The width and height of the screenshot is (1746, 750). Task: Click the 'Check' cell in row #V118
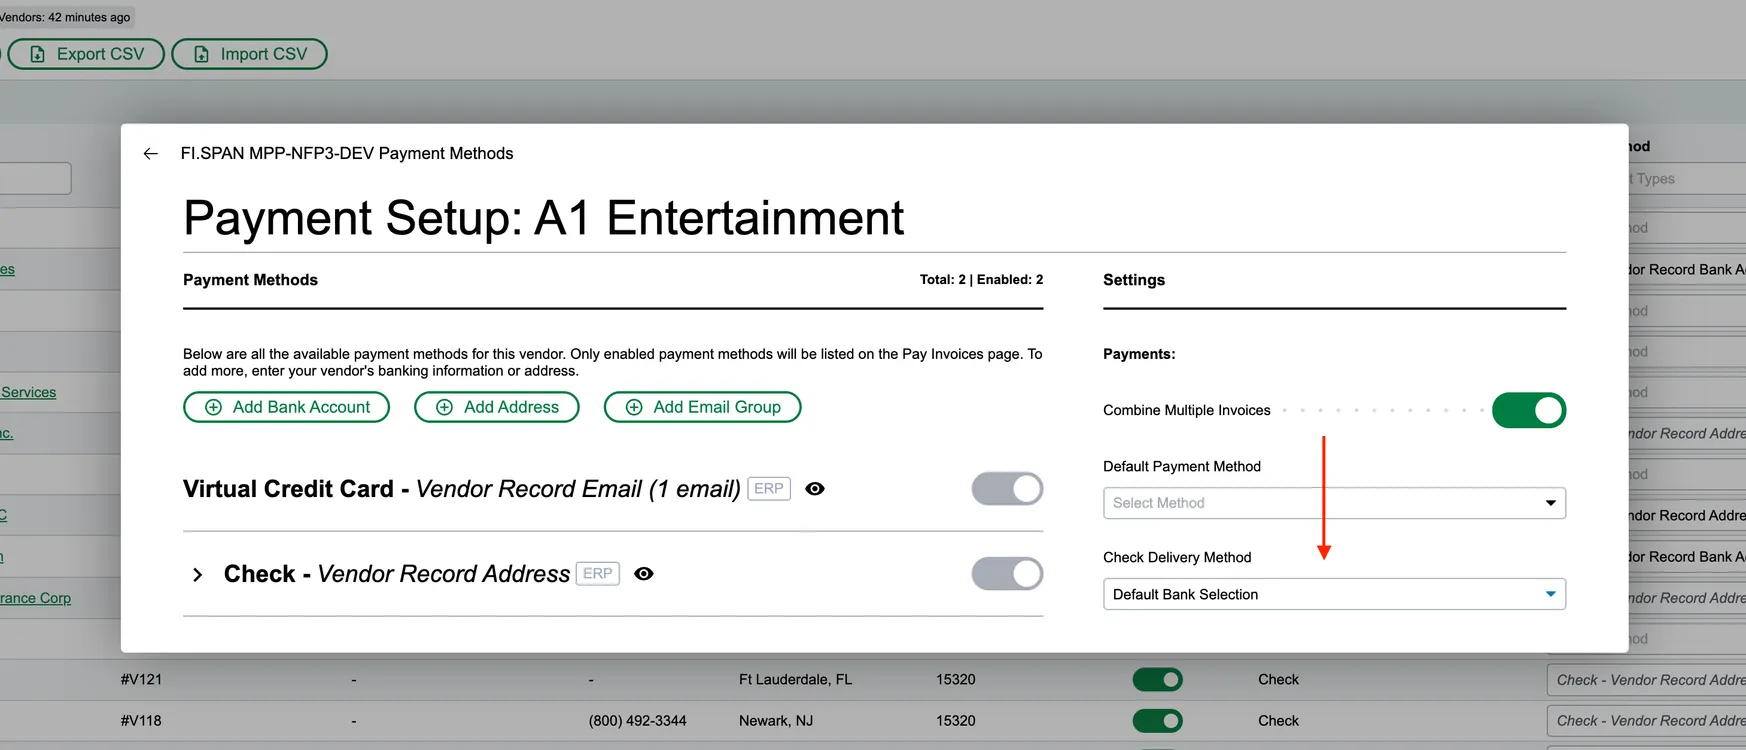(x=1278, y=721)
